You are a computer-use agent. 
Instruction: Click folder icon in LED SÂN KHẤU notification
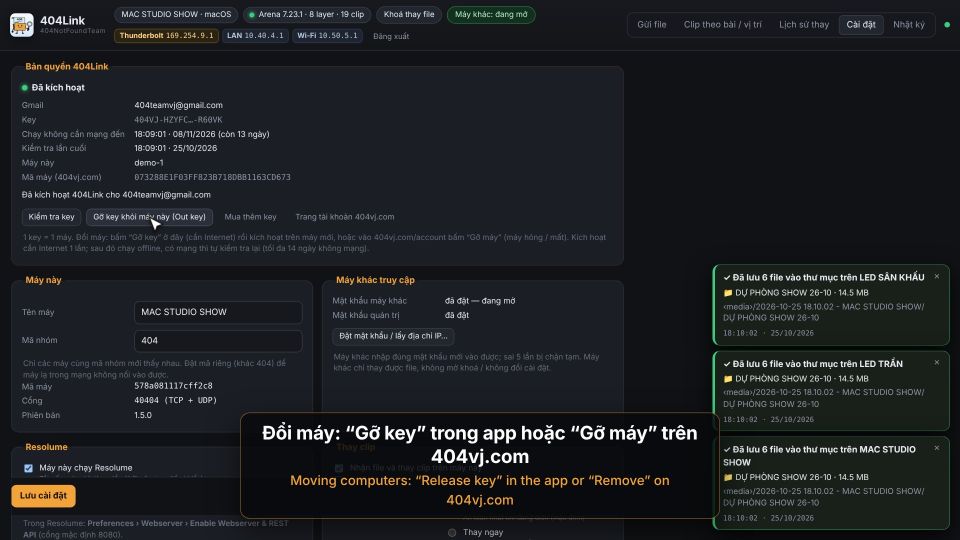[x=728, y=293]
